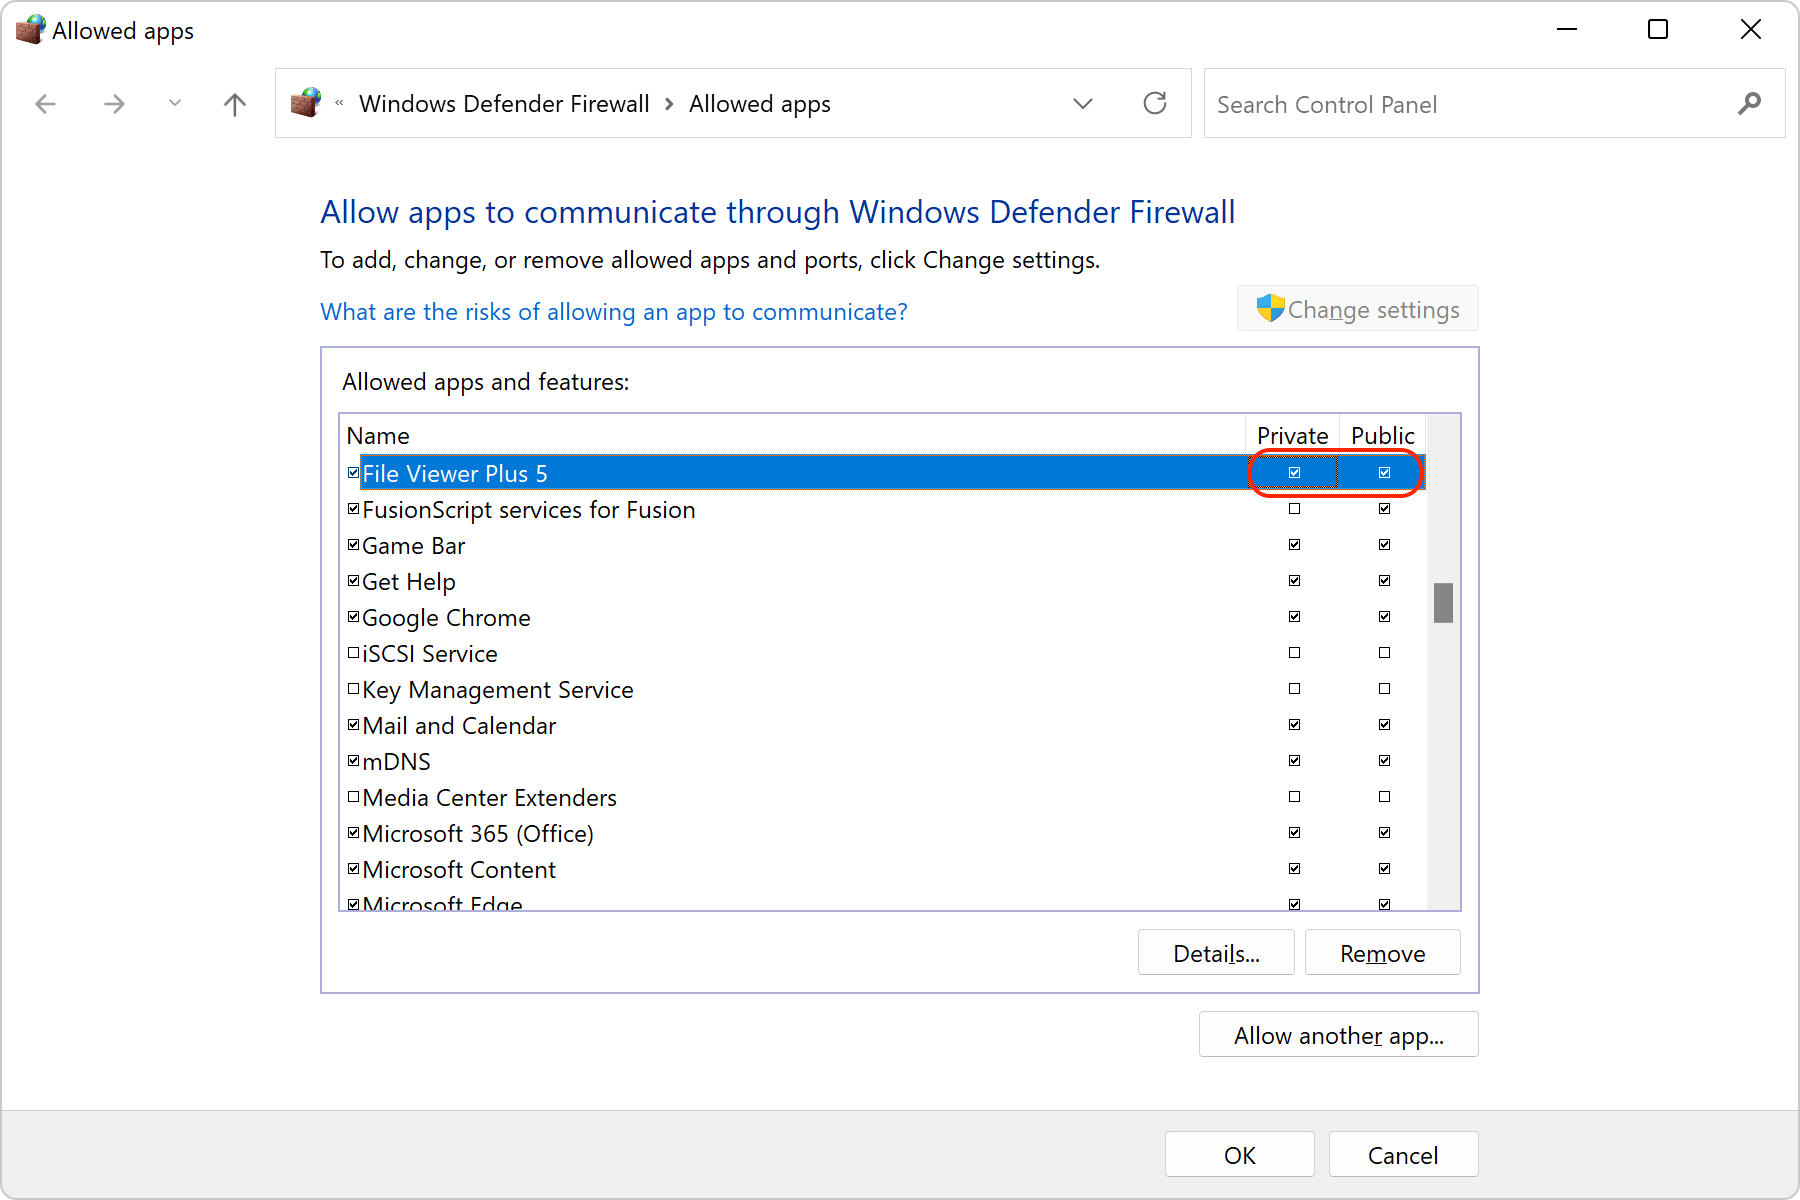This screenshot has width=1800, height=1200.
Task: Toggle File Viewer Plus 5 Public checkbox
Action: tap(1384, 473)
